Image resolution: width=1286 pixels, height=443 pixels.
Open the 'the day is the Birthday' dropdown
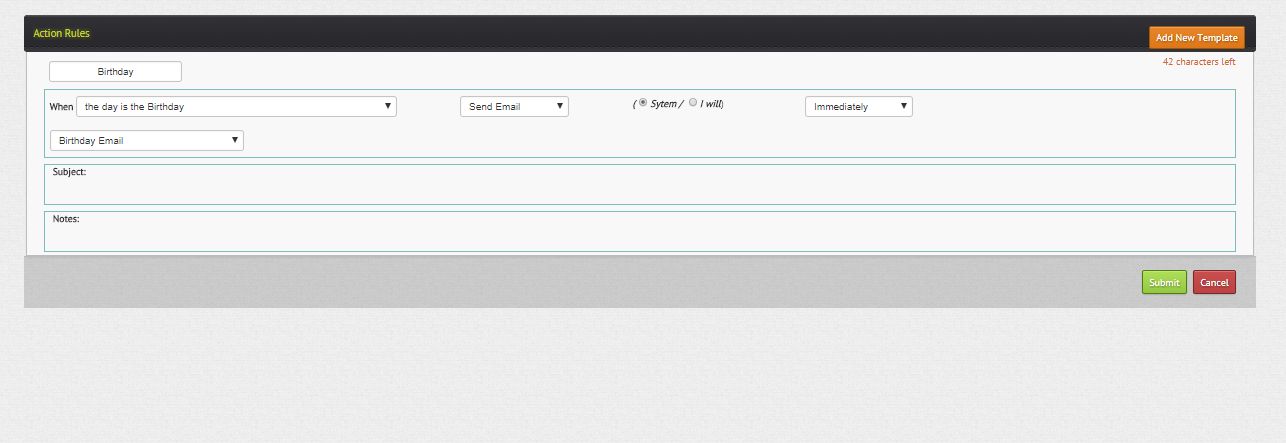[x=236, y=106]
